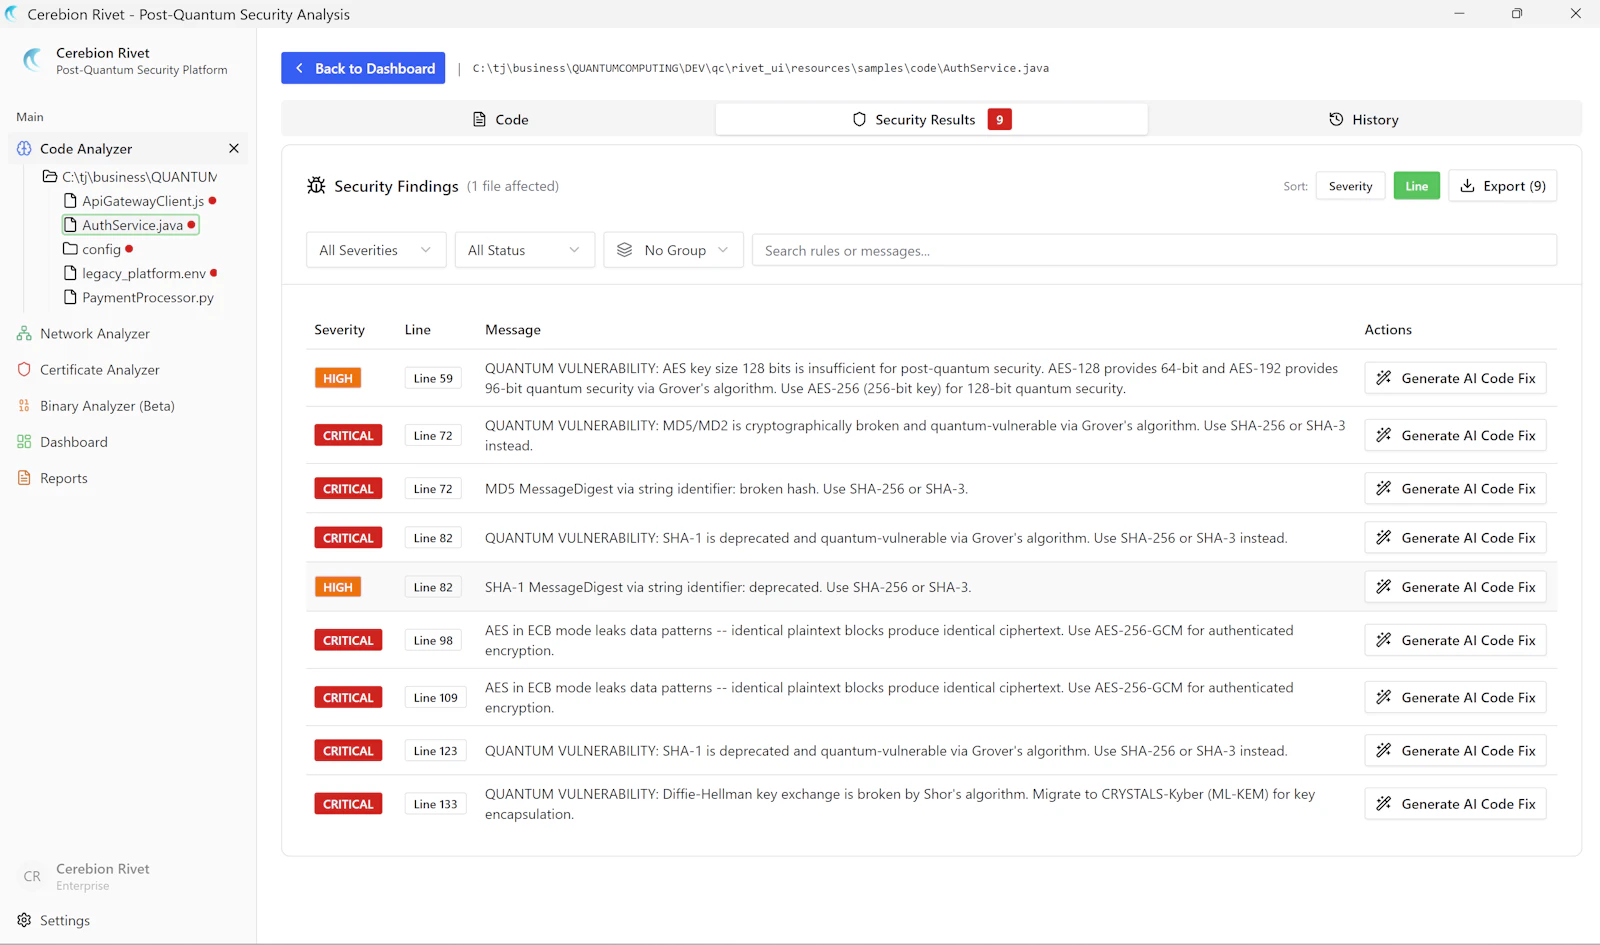Switch to Security Results tab

click(931, 119)
